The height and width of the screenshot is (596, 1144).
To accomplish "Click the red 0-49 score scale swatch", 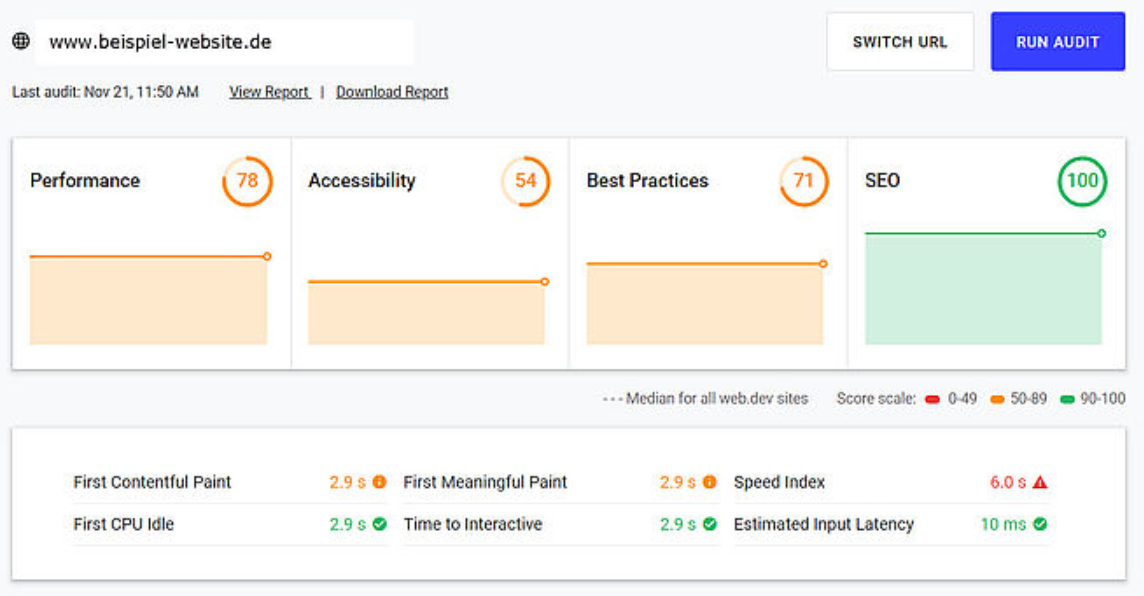I will tap(932, 399).
